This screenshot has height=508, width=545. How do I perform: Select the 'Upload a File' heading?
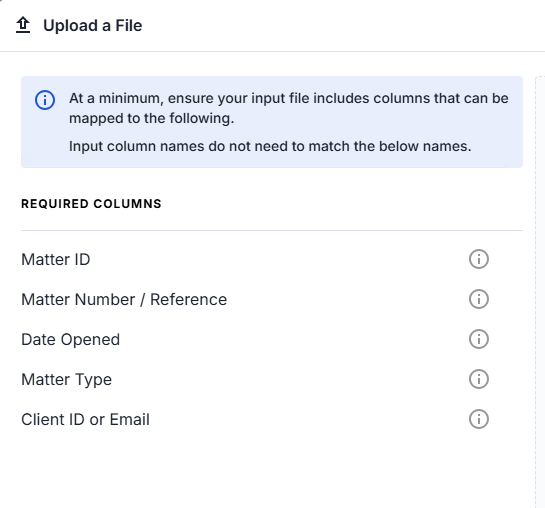pyautogui.click(x=92, y=26)
